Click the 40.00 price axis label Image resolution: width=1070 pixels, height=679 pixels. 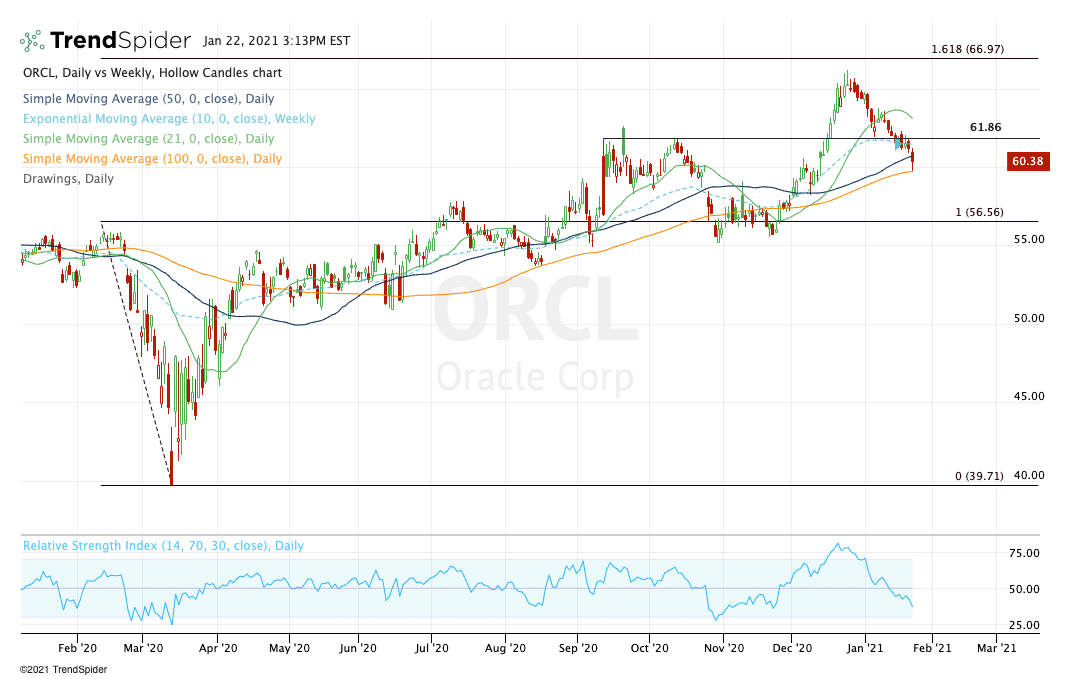(1029, 475)
